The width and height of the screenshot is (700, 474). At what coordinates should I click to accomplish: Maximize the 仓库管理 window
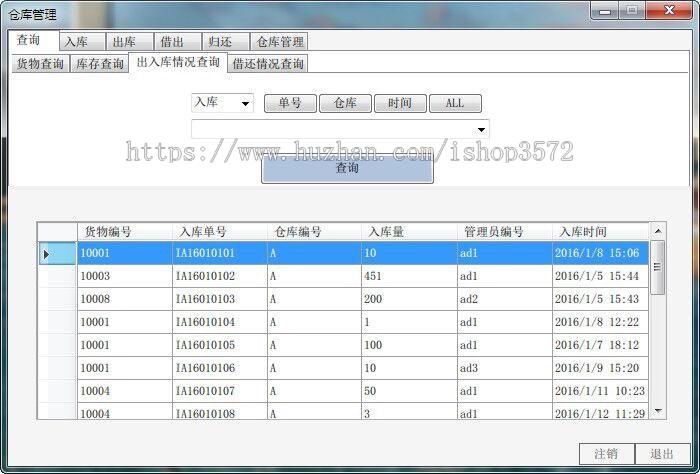click(x=631, y=10)
